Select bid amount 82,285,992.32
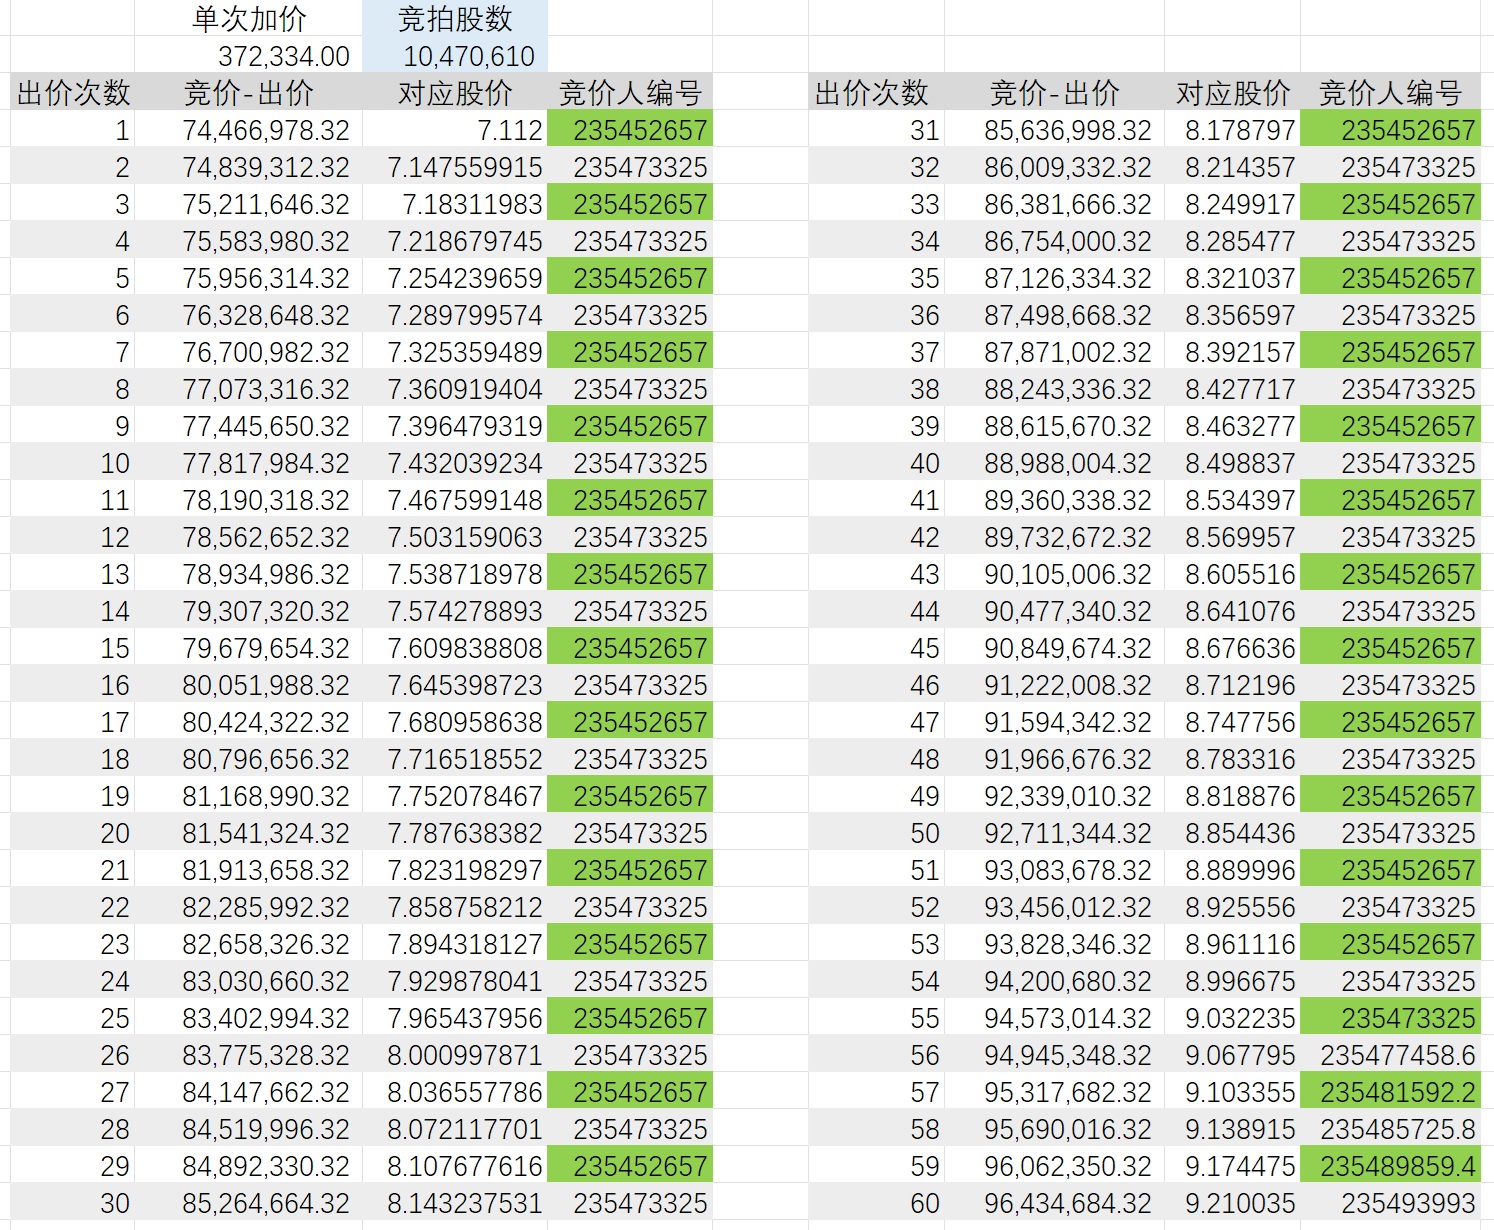Screen dimensions: 1494x1230 (x=248, y=907)
